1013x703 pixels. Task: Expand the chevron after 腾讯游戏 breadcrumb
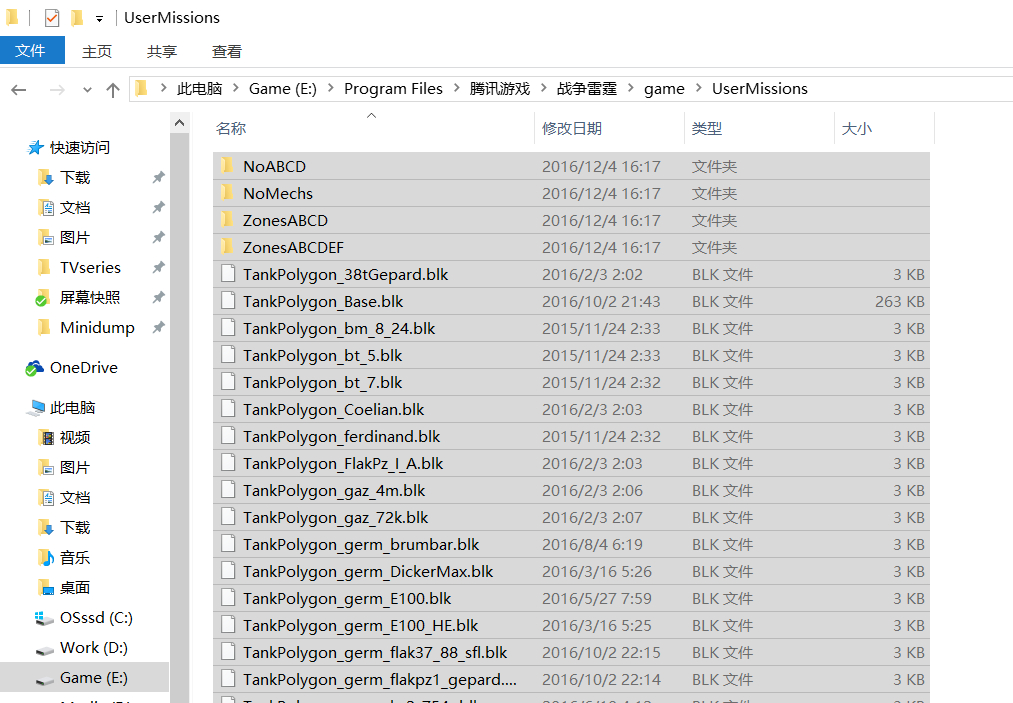click(544, 88)
